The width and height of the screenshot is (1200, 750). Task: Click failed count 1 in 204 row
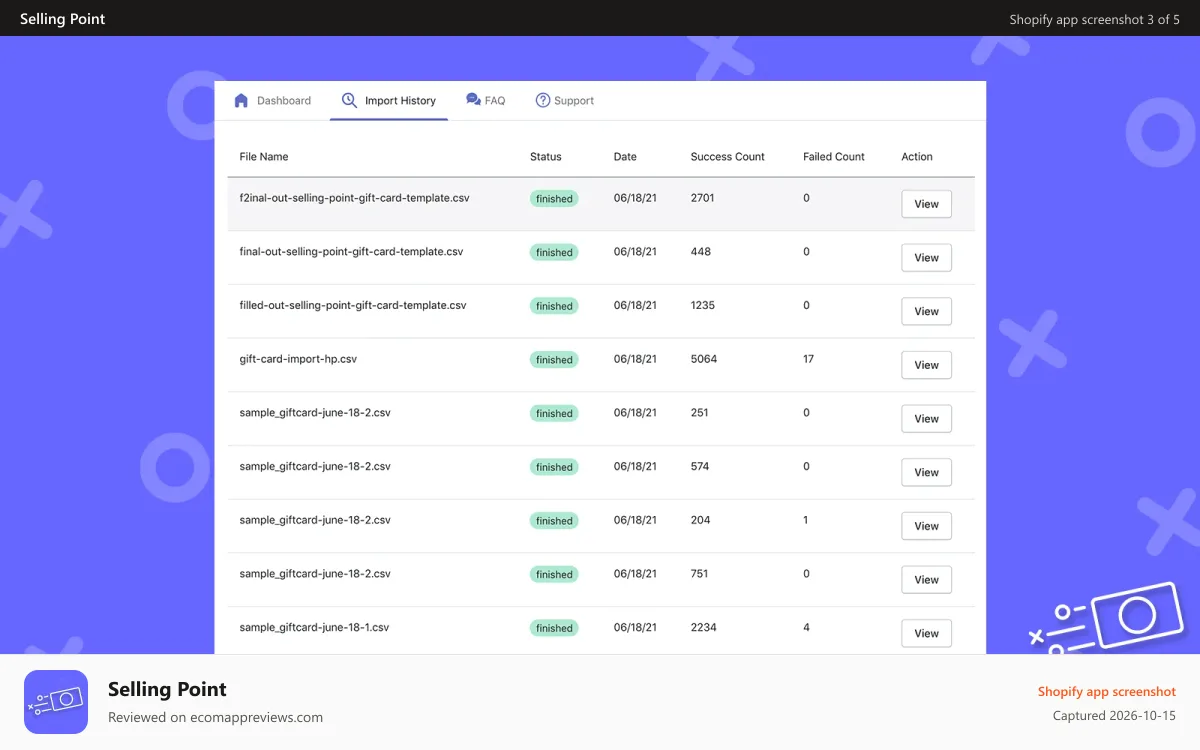(806, 520)
